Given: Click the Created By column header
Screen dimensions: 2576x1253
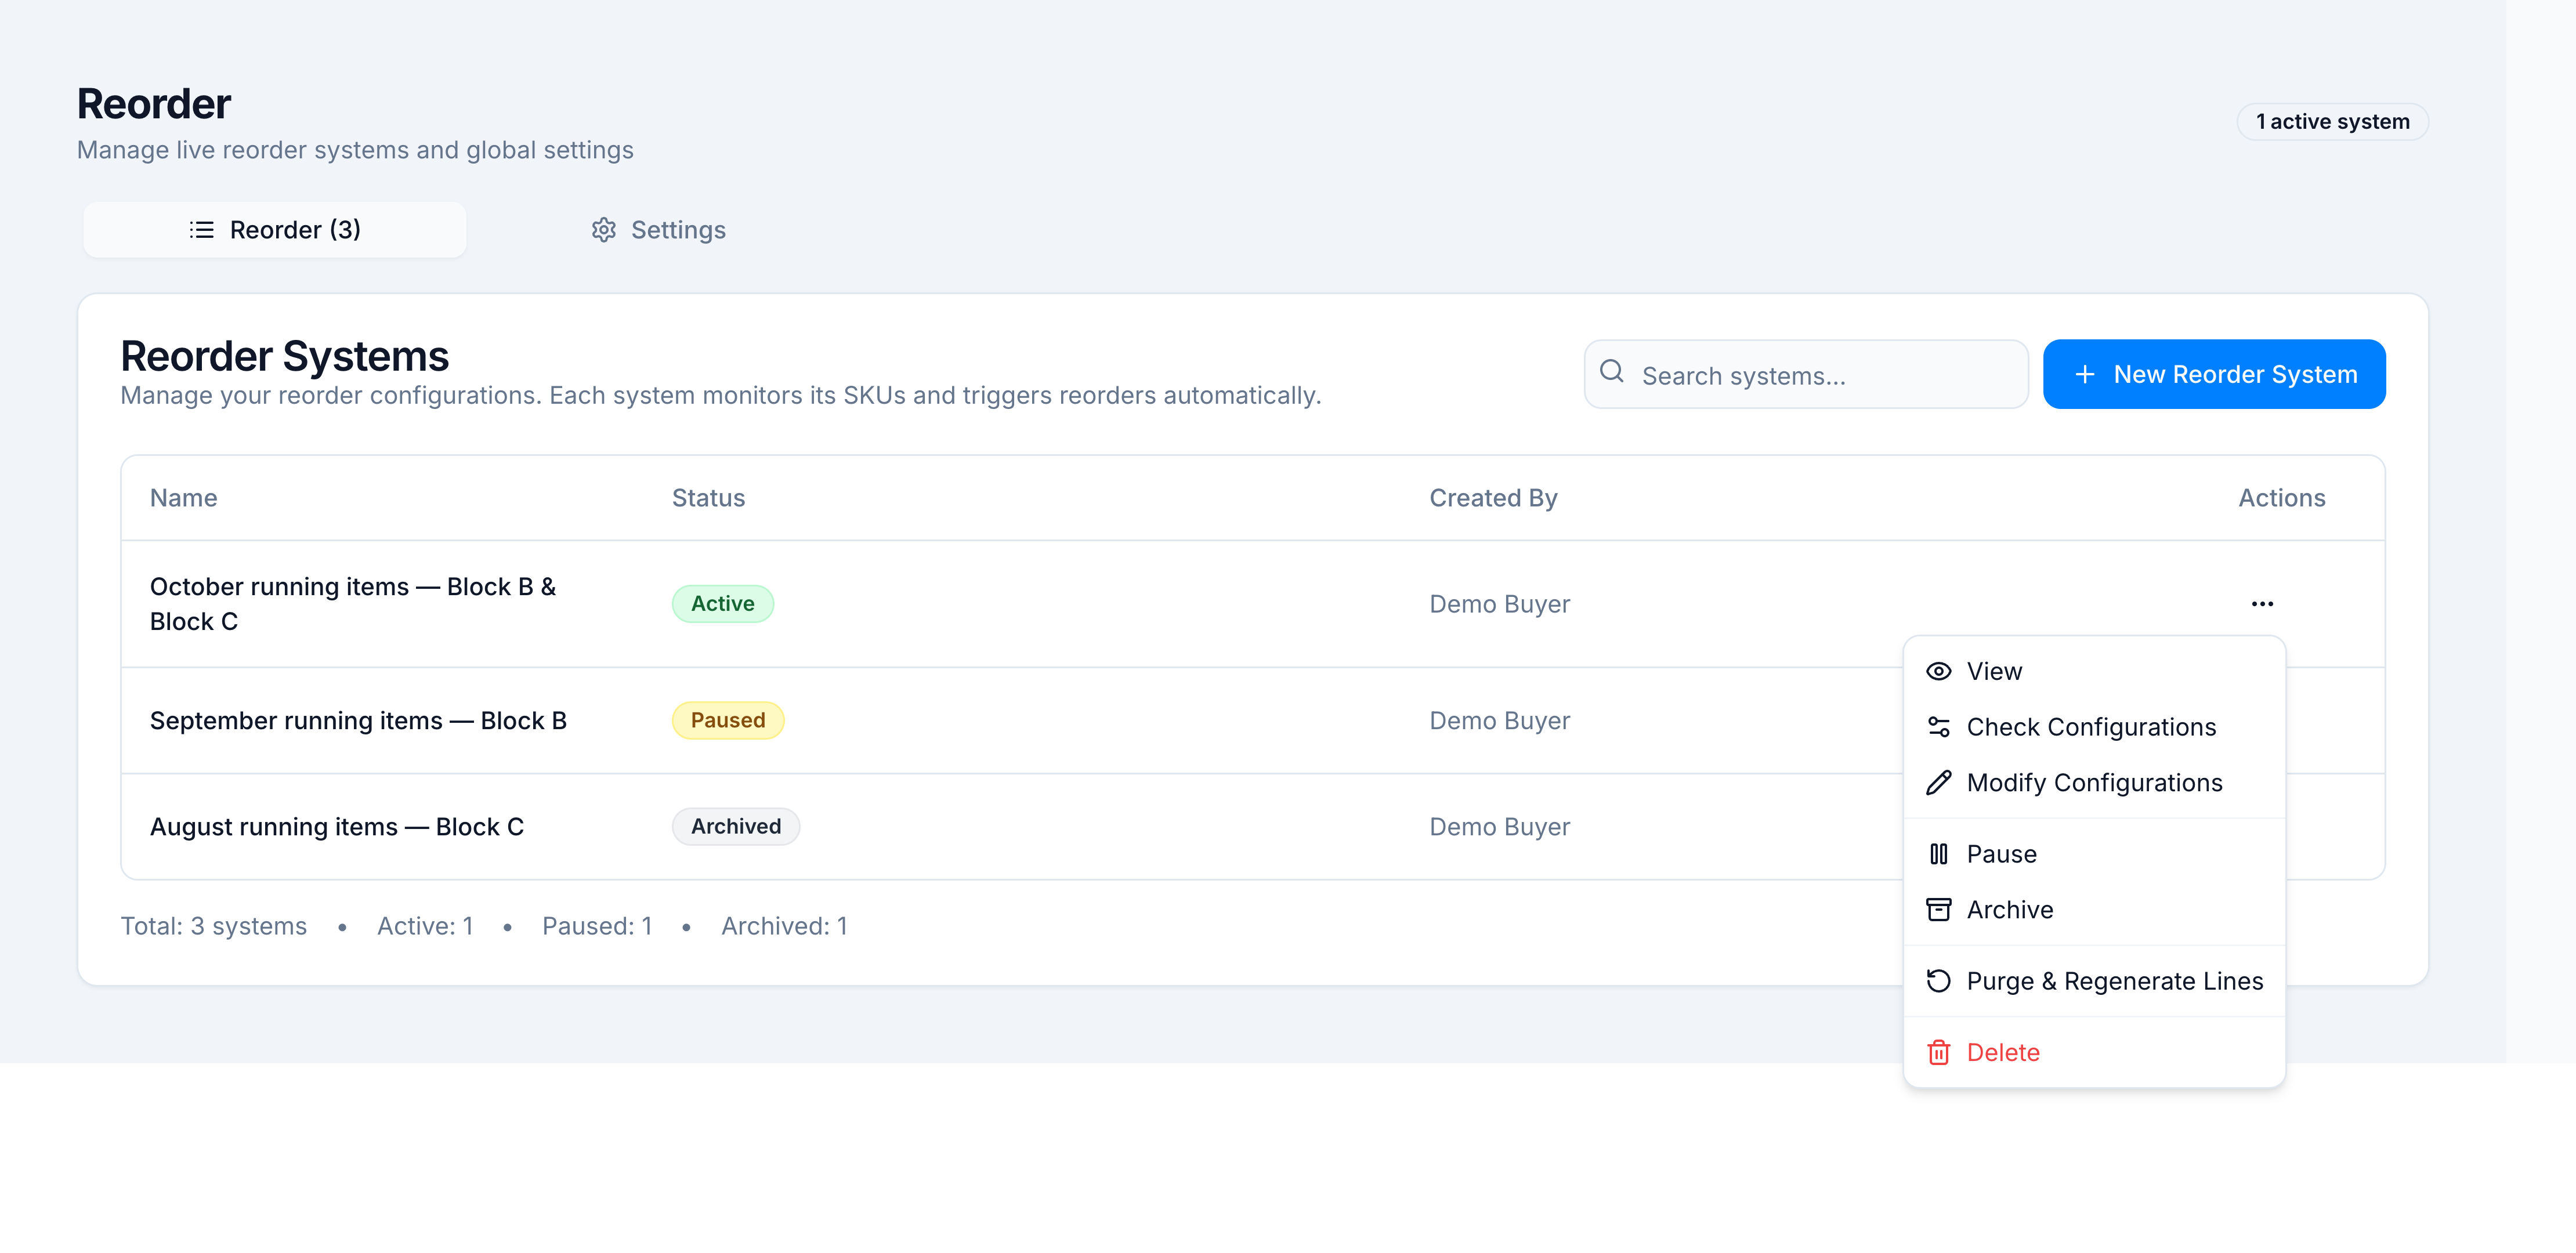Looking at the screenshot, I should point(1493,498).
